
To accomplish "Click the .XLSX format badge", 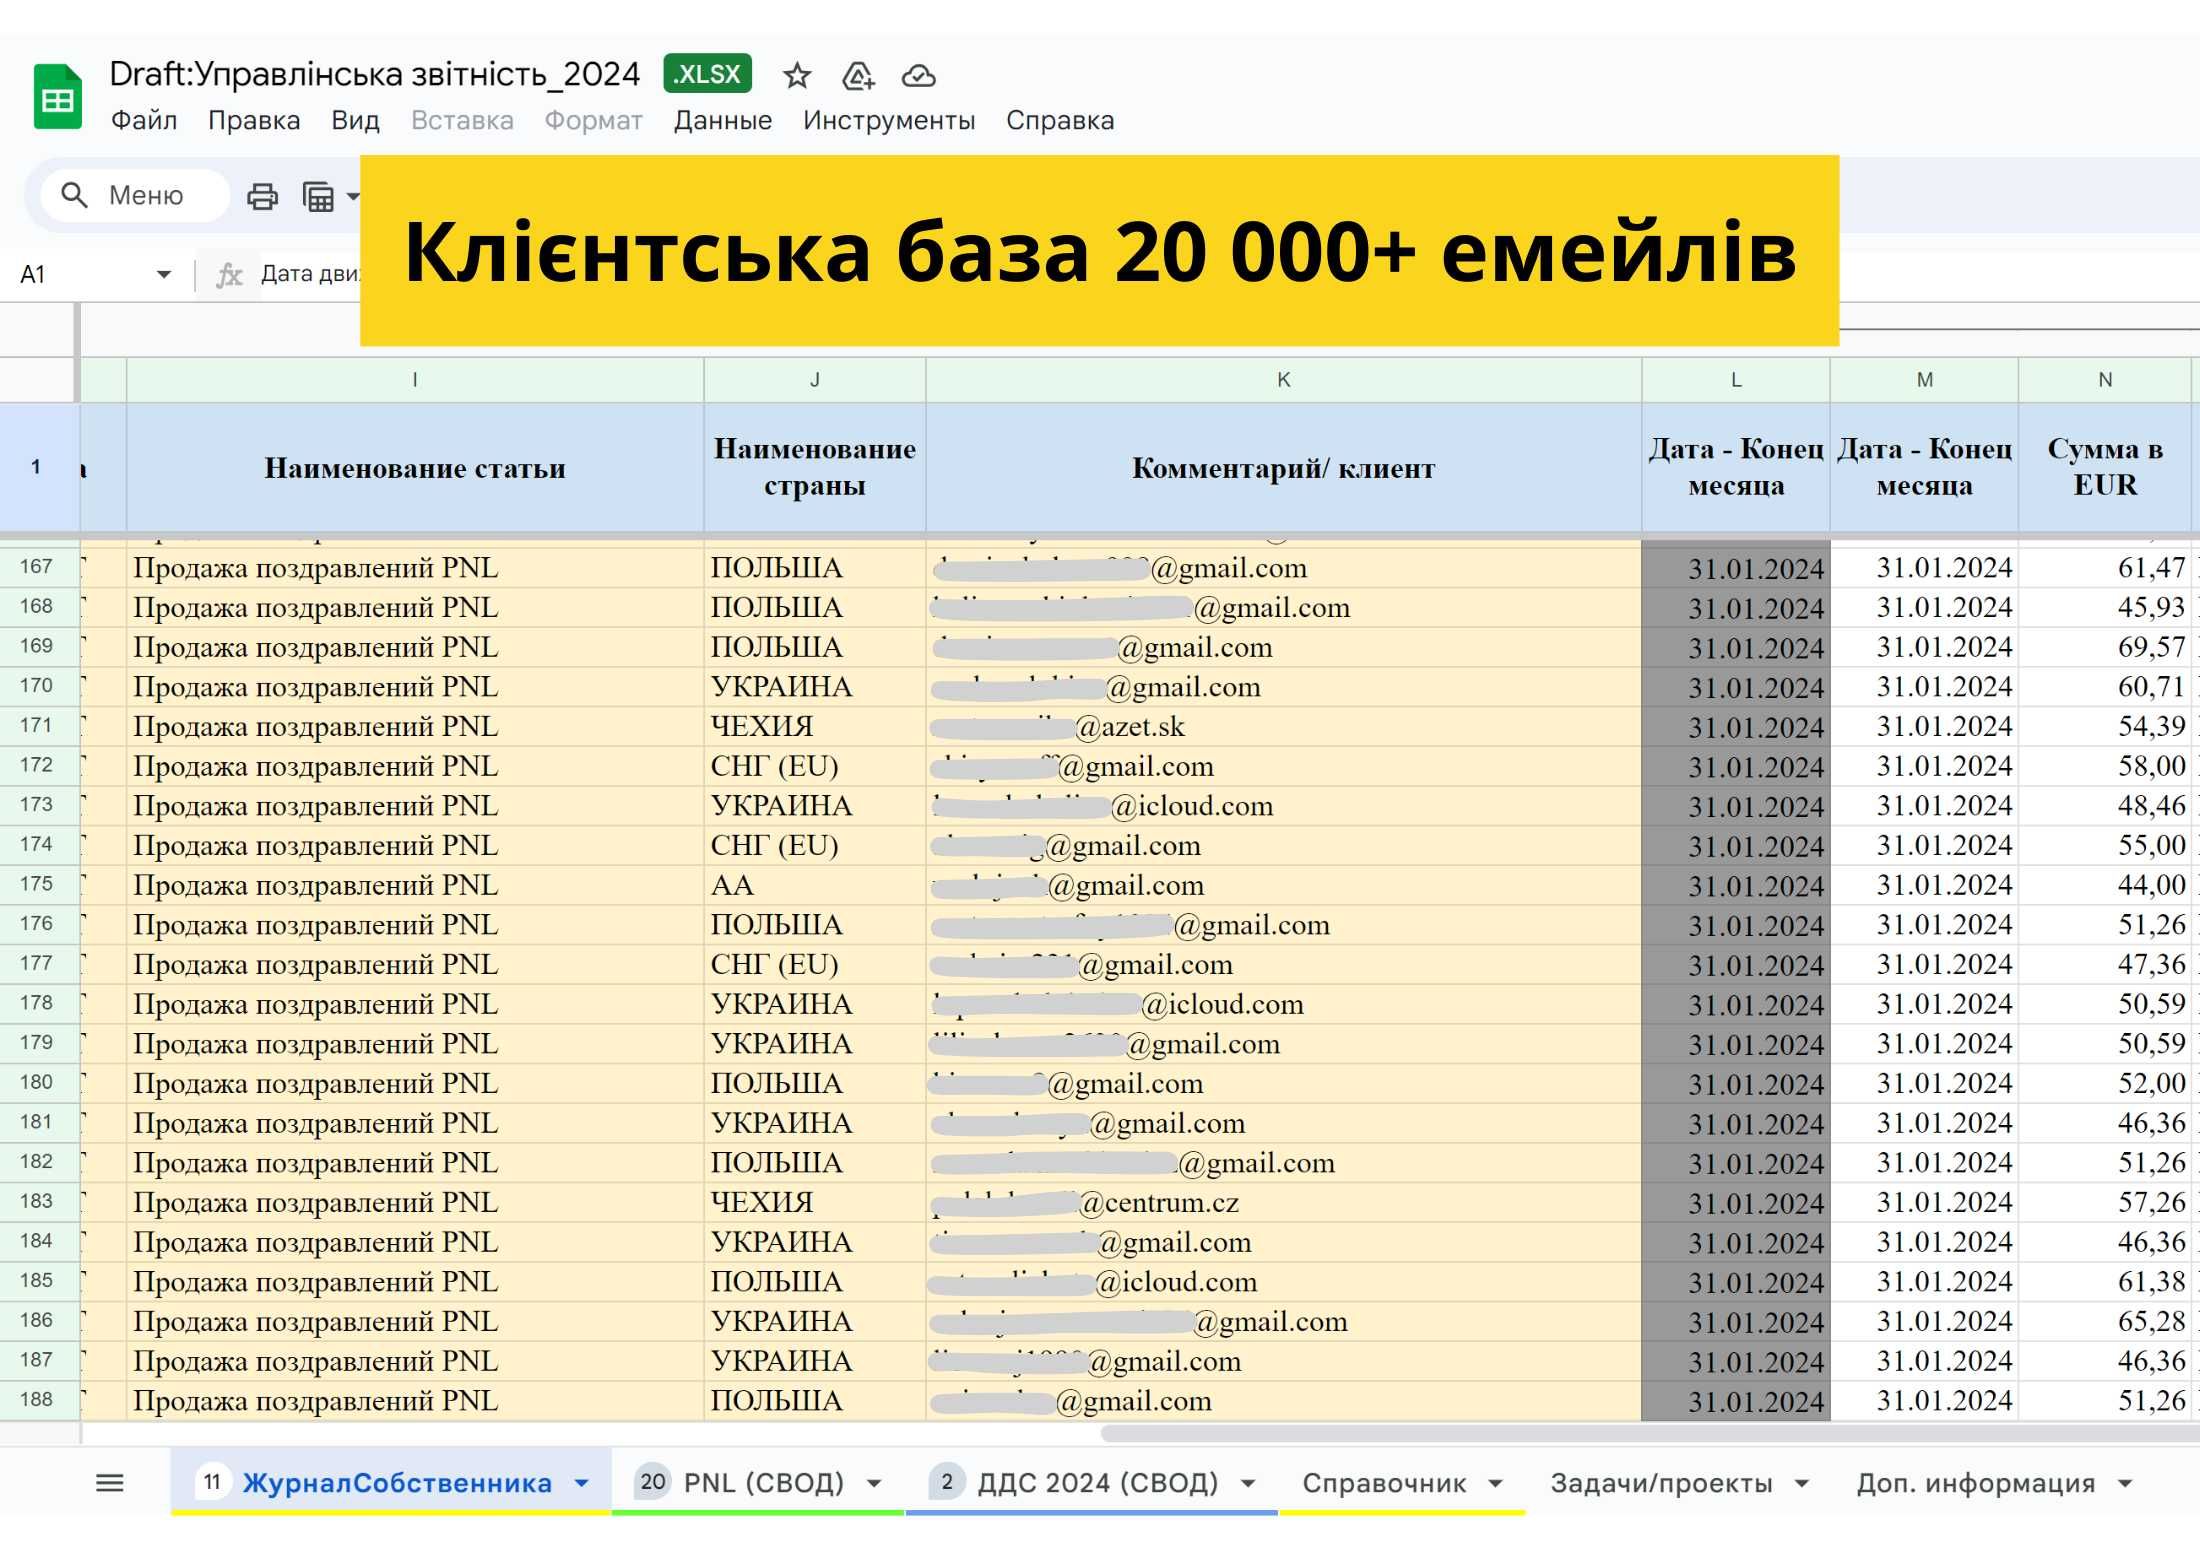I will tap(707, 74).
